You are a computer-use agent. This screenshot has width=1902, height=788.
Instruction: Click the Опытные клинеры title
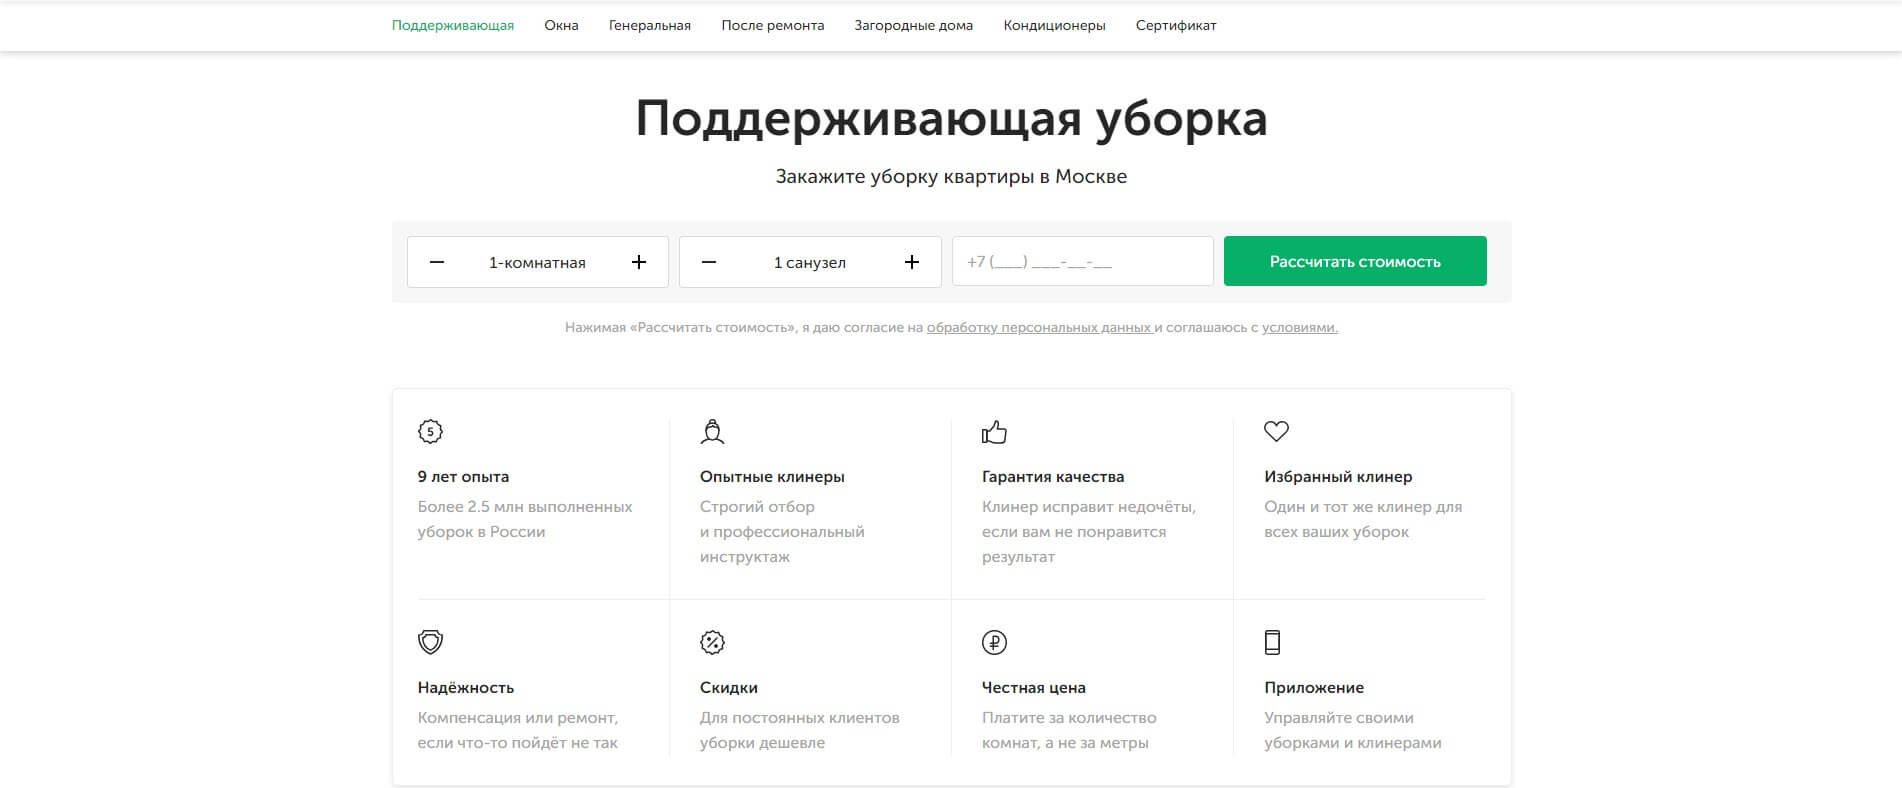point(772,477)
